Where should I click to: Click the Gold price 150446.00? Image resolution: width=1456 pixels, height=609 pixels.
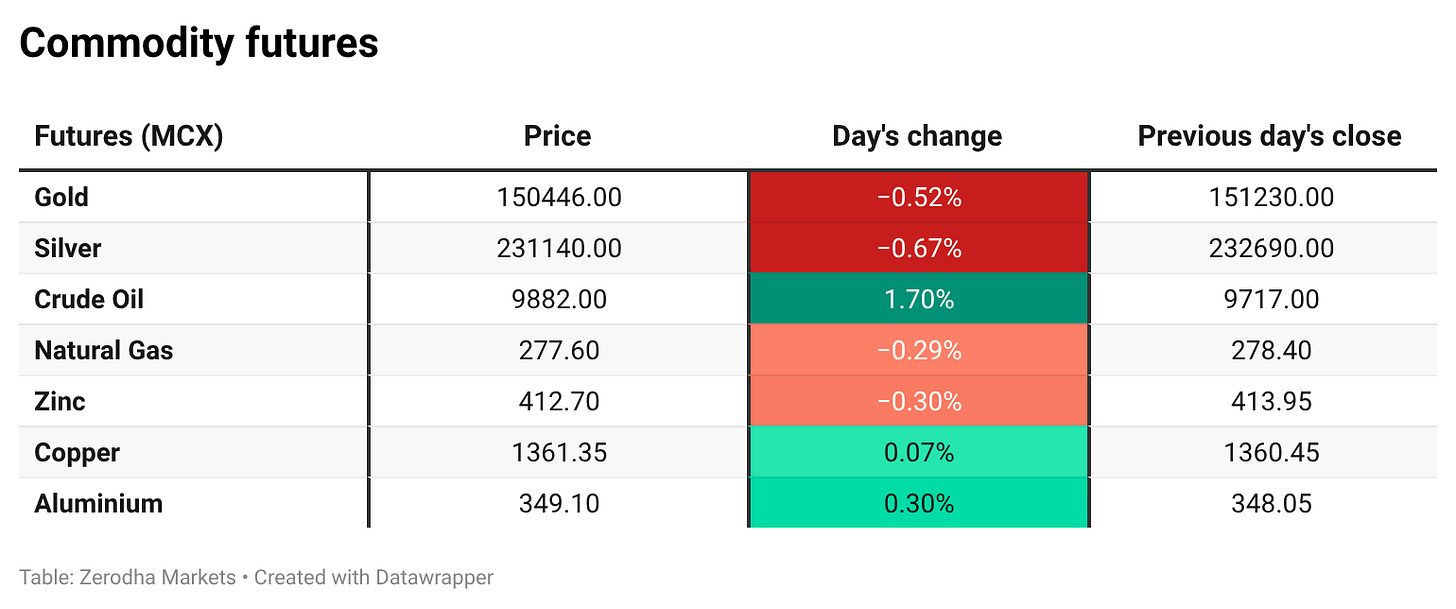point(559,197)
